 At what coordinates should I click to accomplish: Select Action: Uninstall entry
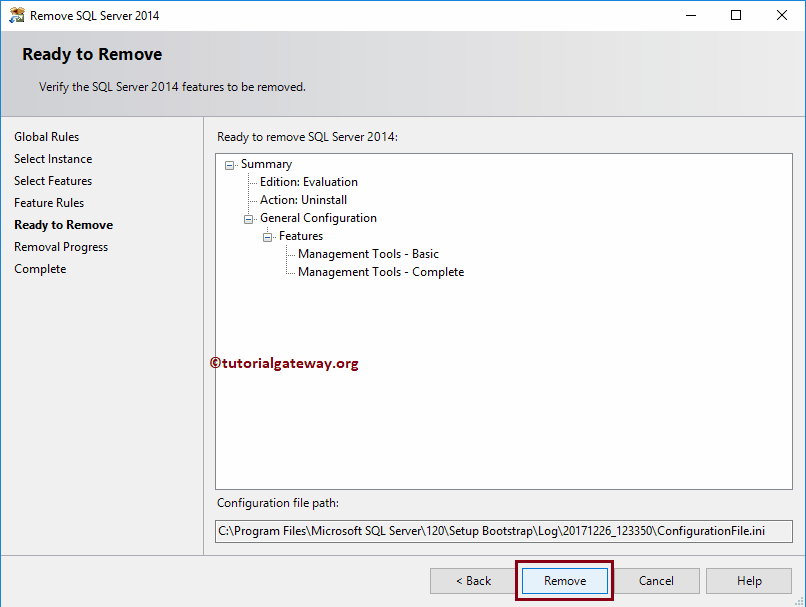click(x=303, y=200)
